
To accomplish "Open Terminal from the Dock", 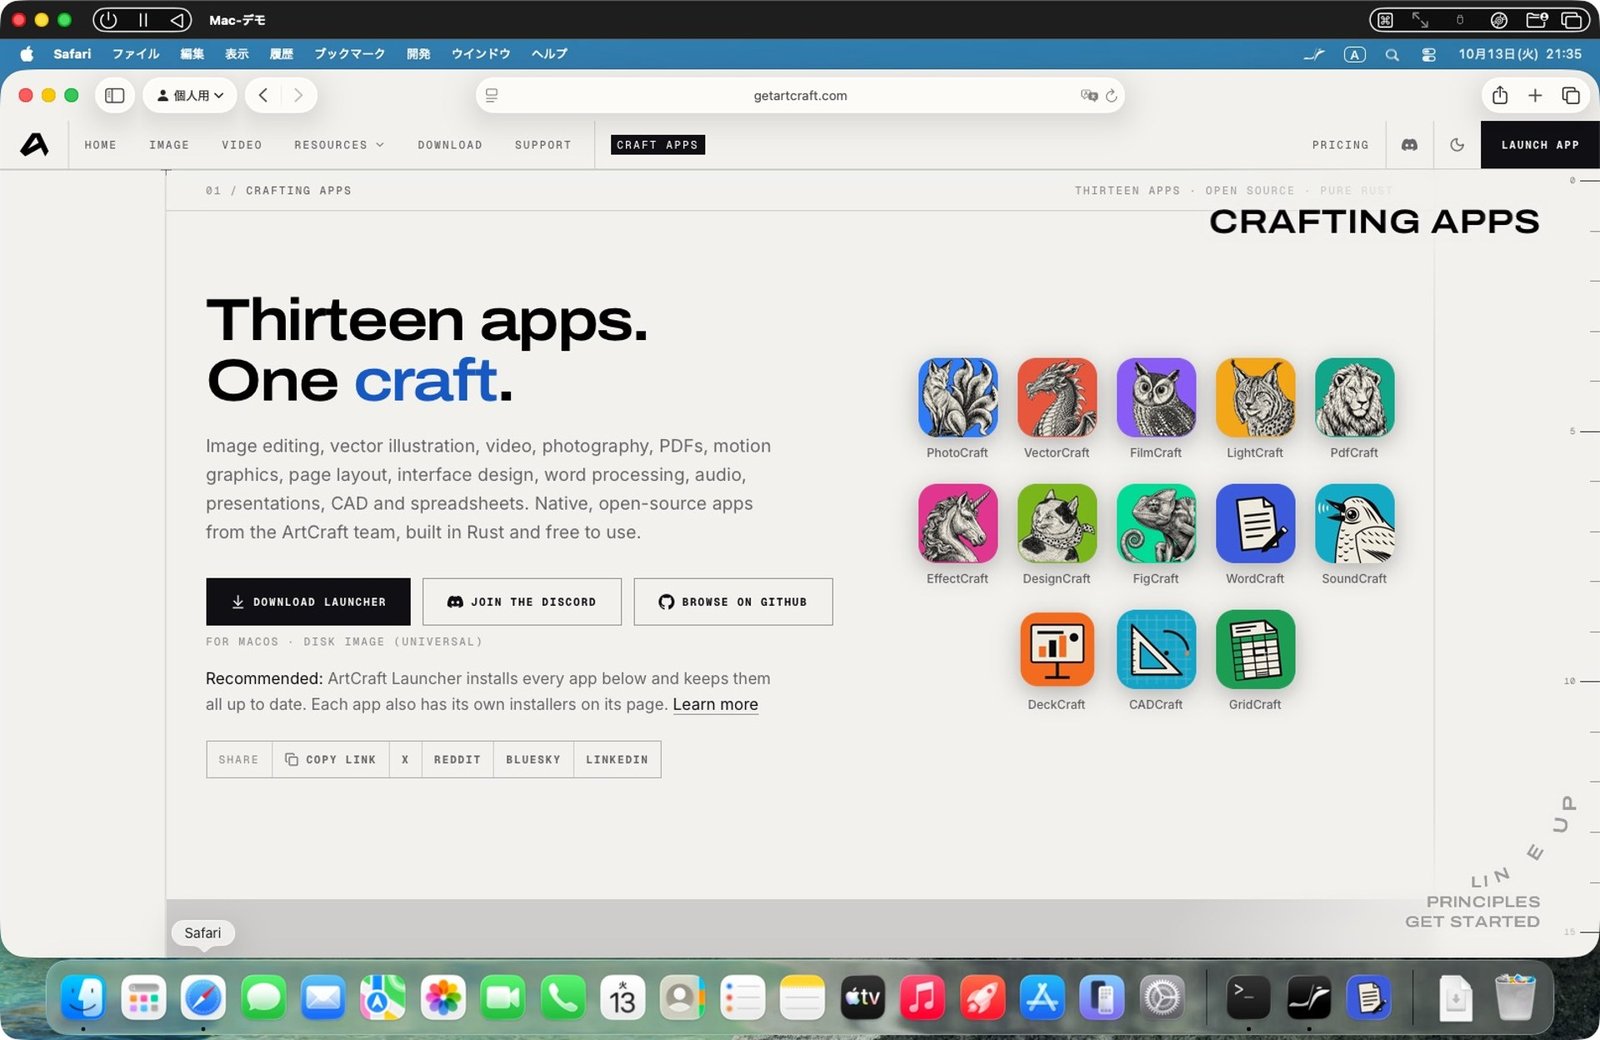I will click(1248, 997).
